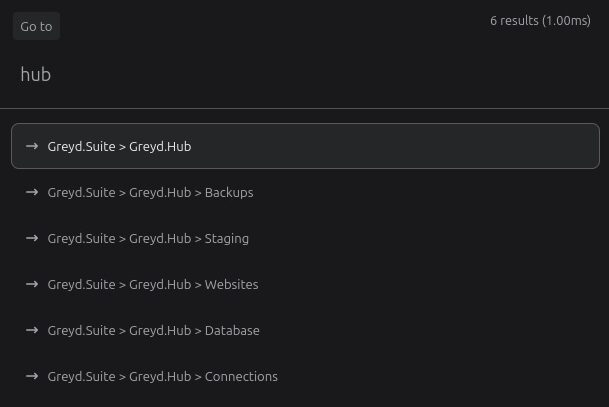Open the top Greyd.Suite > Greyd.Hub result
The width and height of the screenshot is (609, 407).
[305, 146]
